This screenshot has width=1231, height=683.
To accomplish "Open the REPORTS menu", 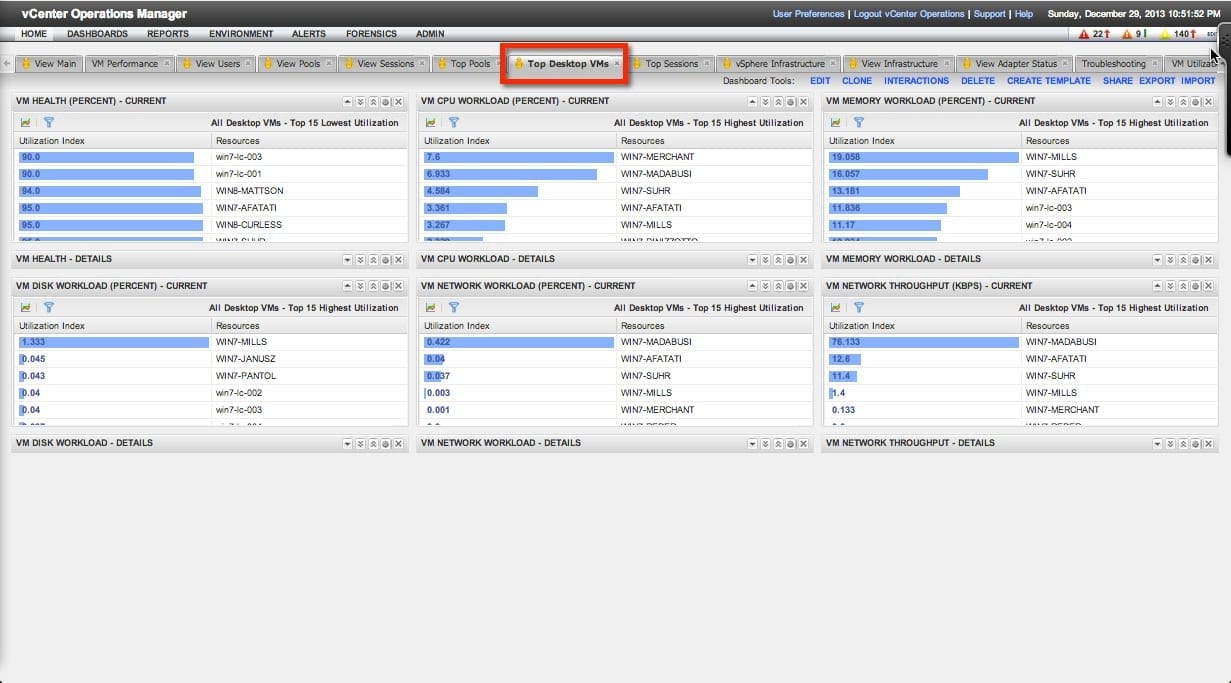I will click(168, 34).
